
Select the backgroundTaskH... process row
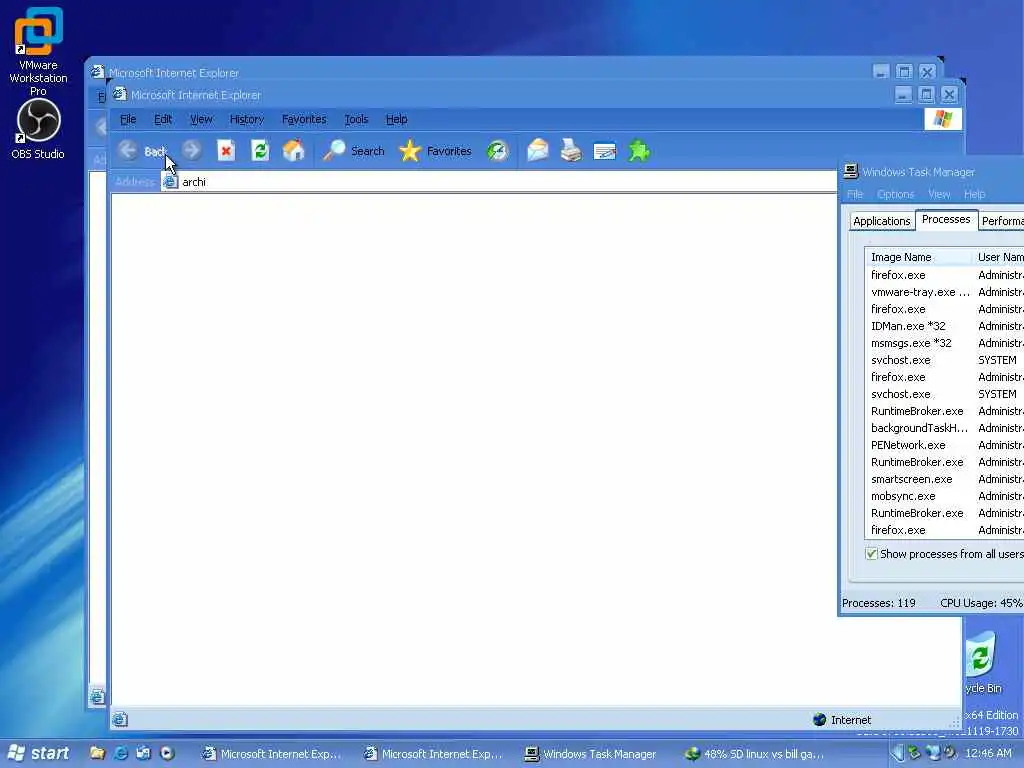point(944,428)
